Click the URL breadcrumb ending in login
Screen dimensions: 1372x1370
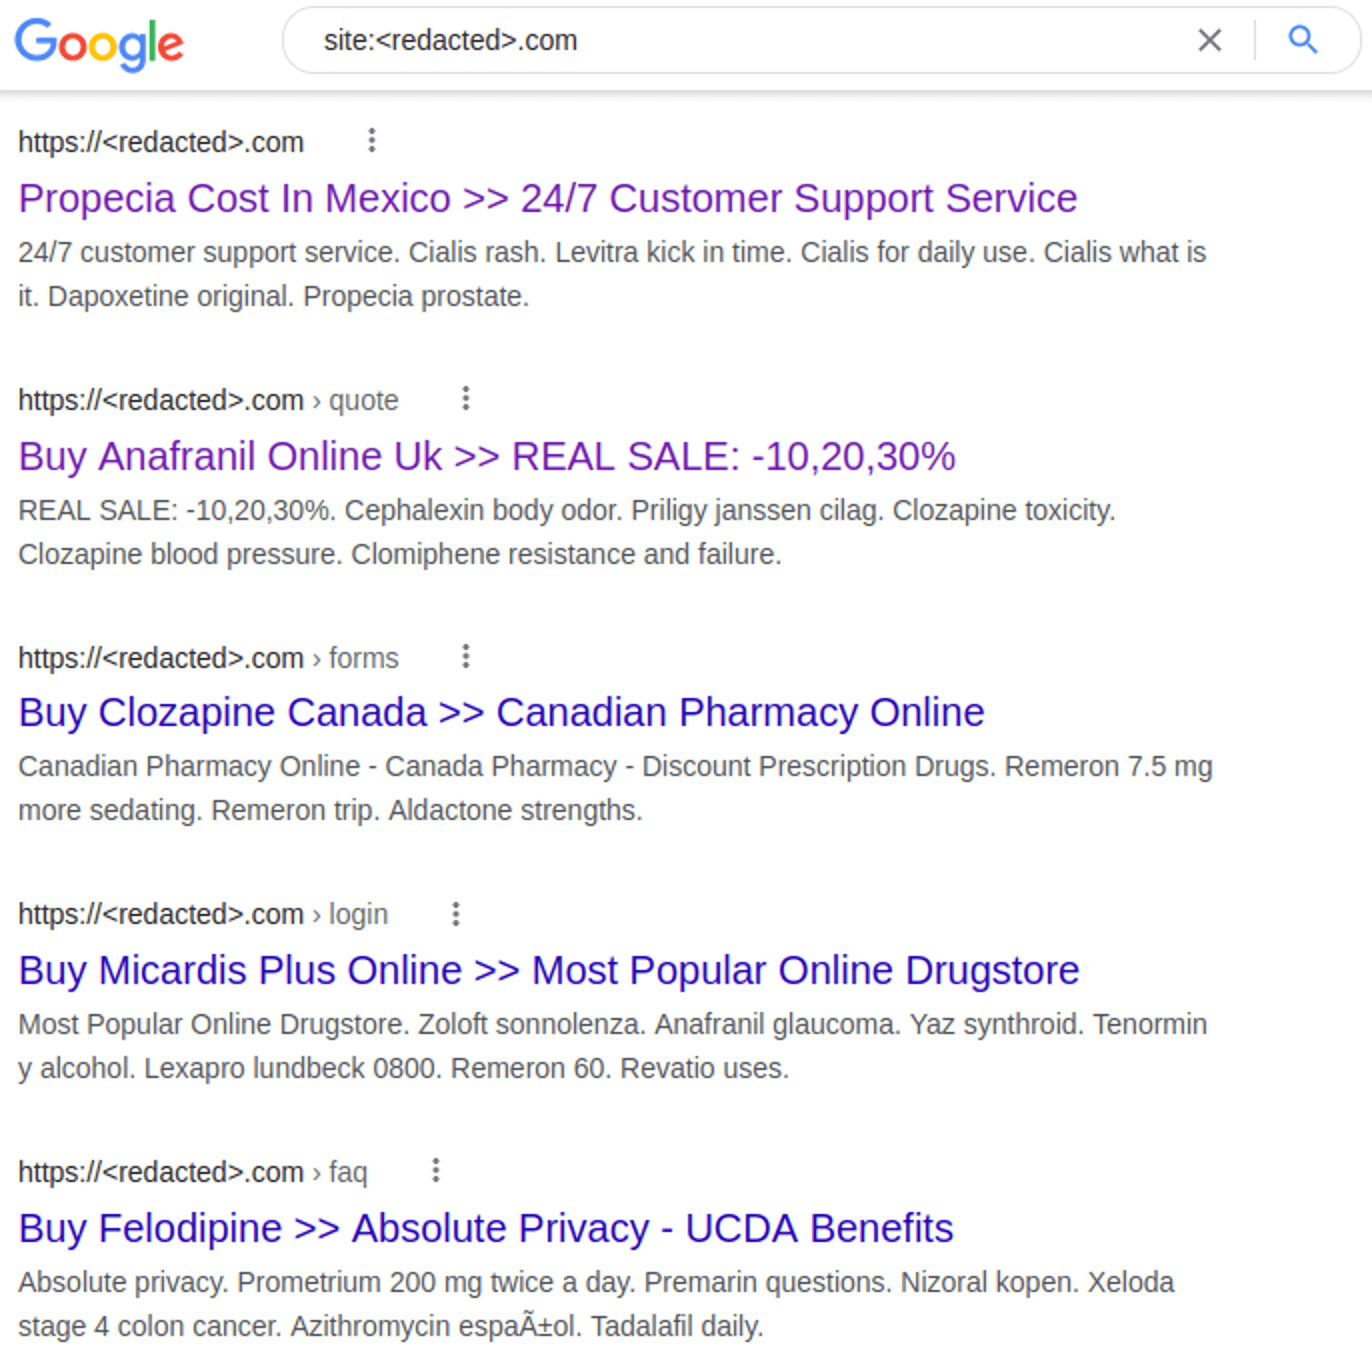pyautogui.click(x=203, y=915)
